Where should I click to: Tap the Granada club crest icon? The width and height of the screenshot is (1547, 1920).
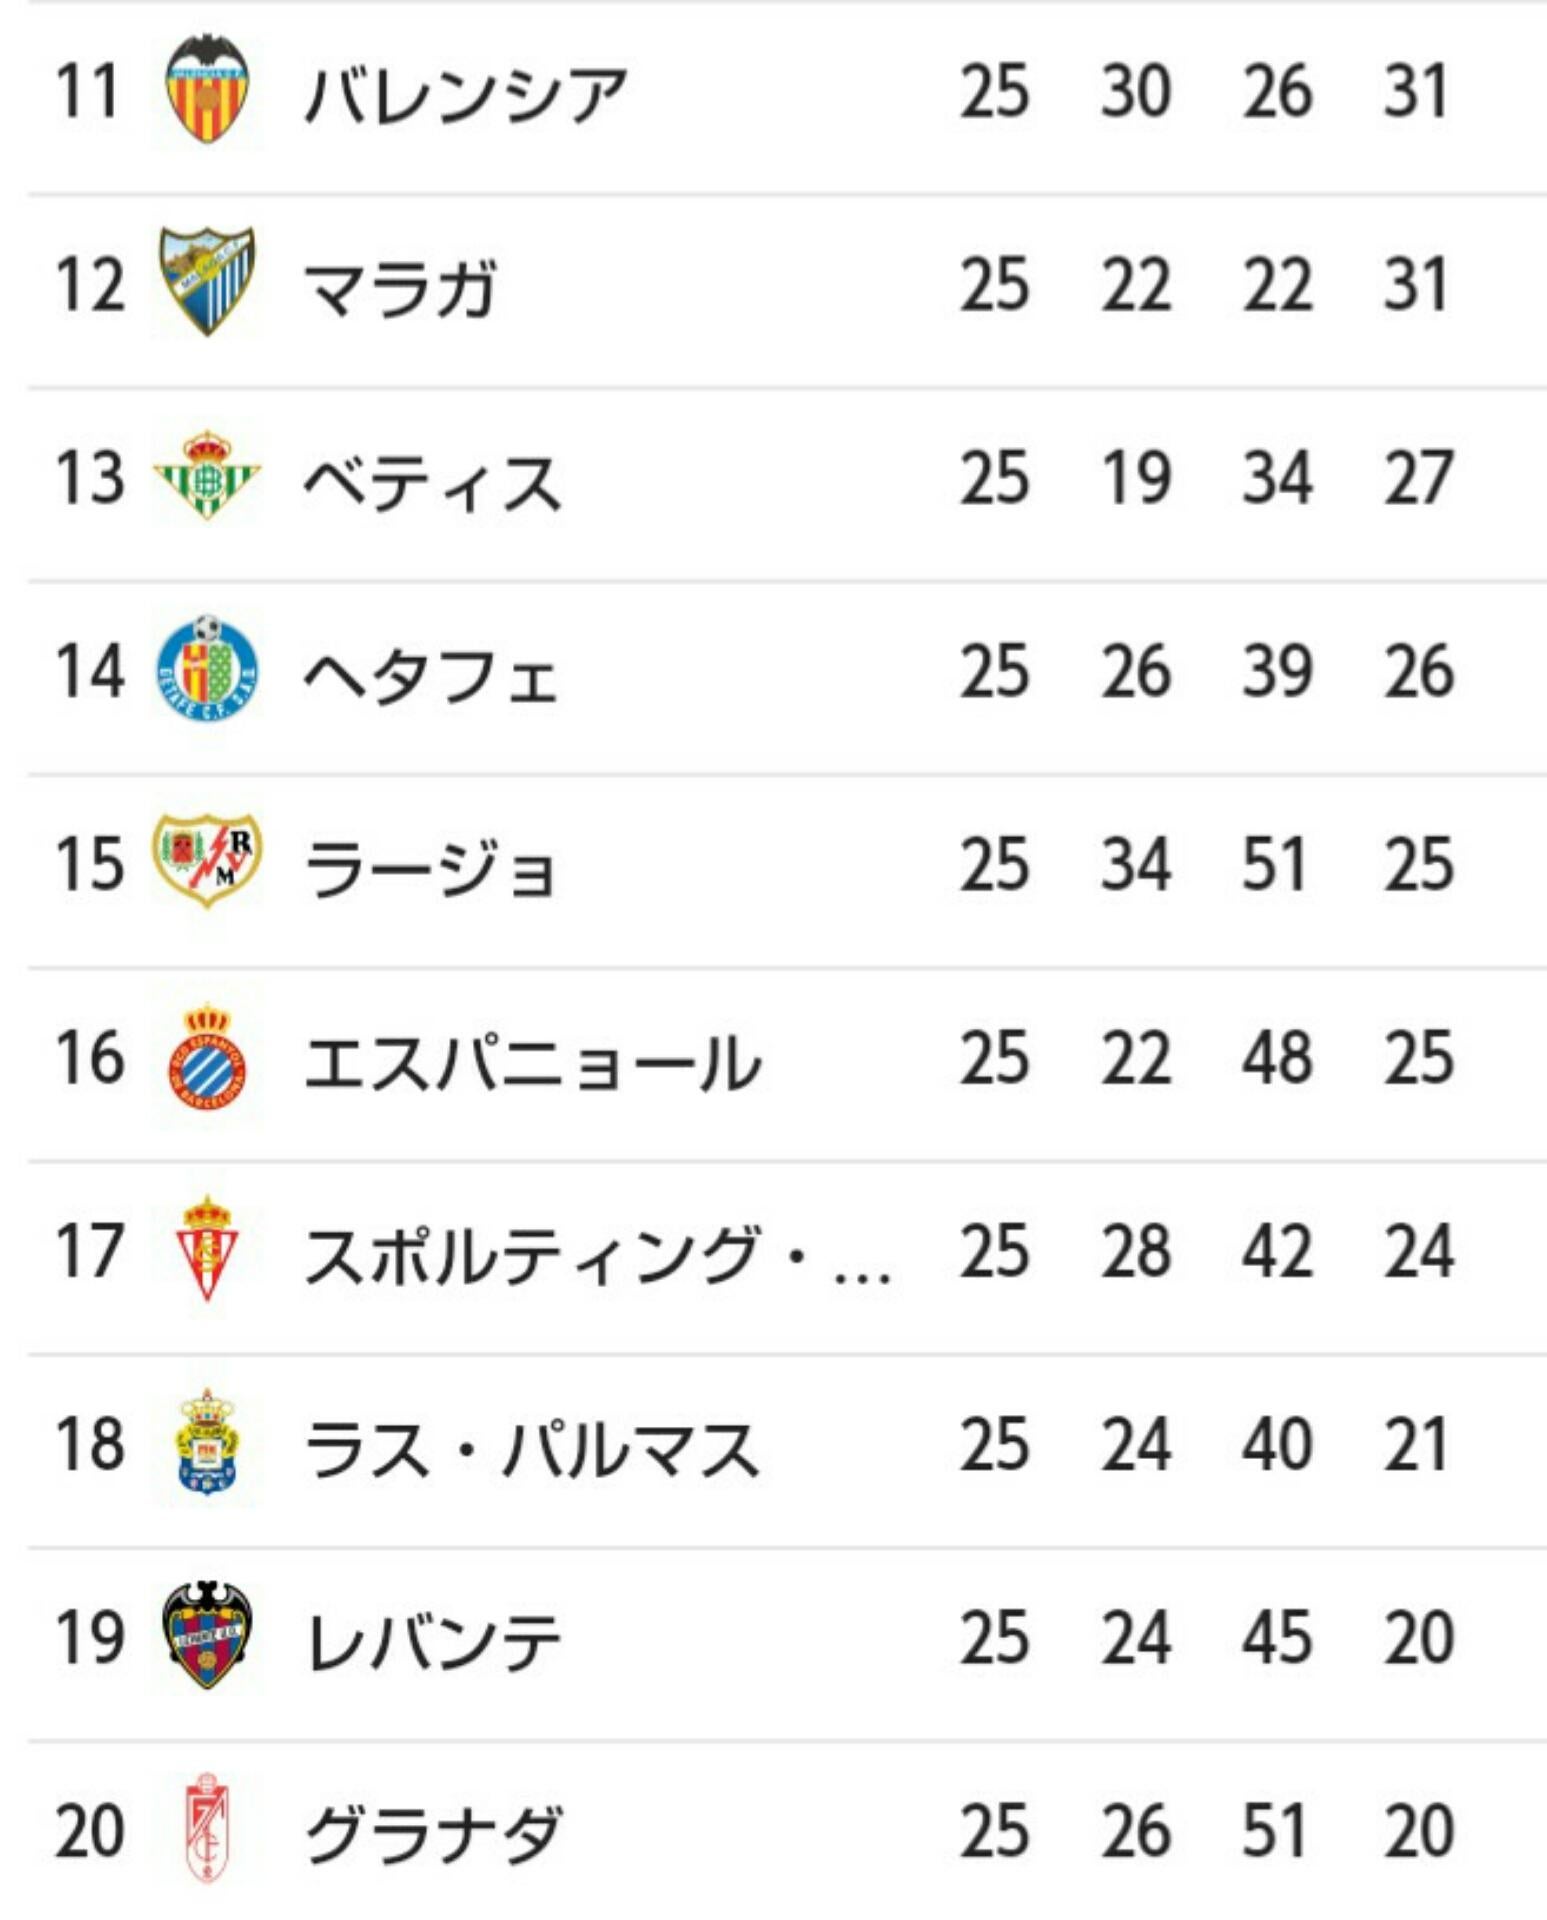207,1829
